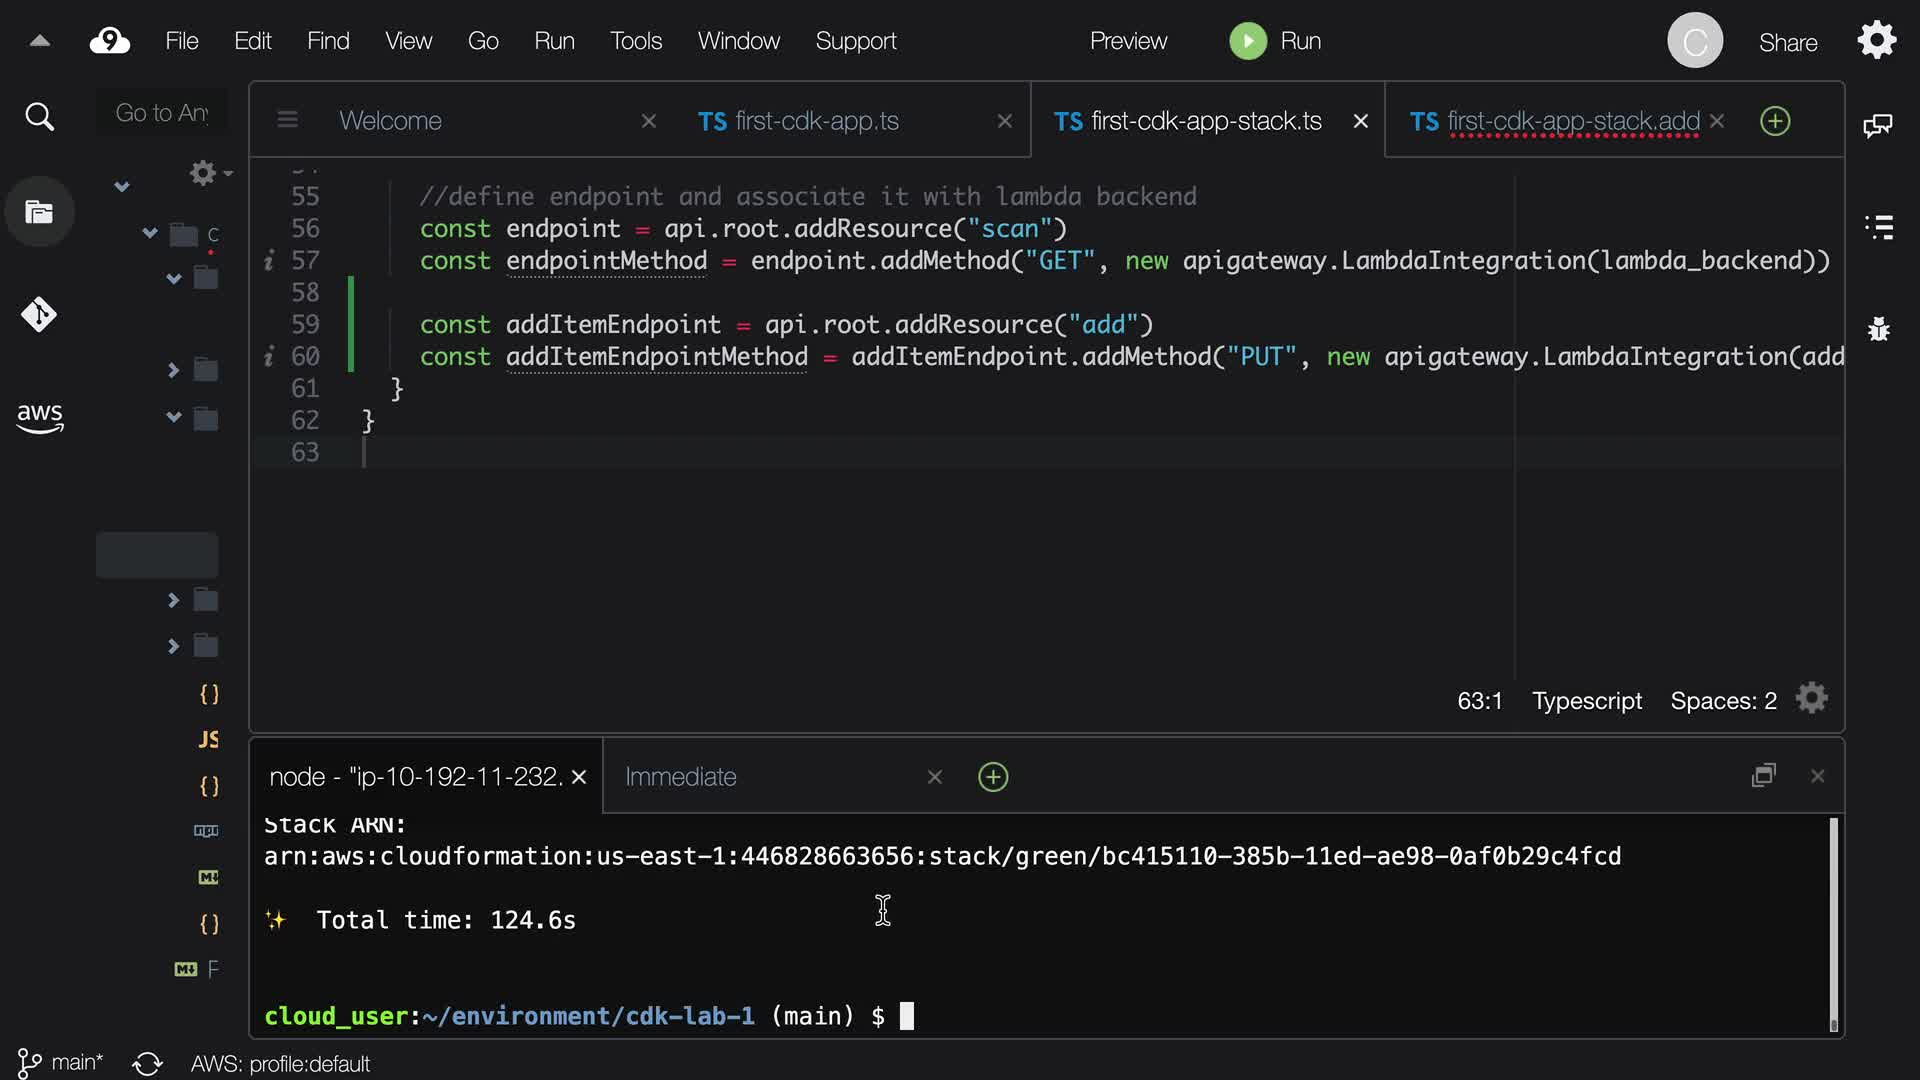Open the Debugger bug icon panel
Viewport: 1920px width, 1080px height.
[x=1879, y=328]
